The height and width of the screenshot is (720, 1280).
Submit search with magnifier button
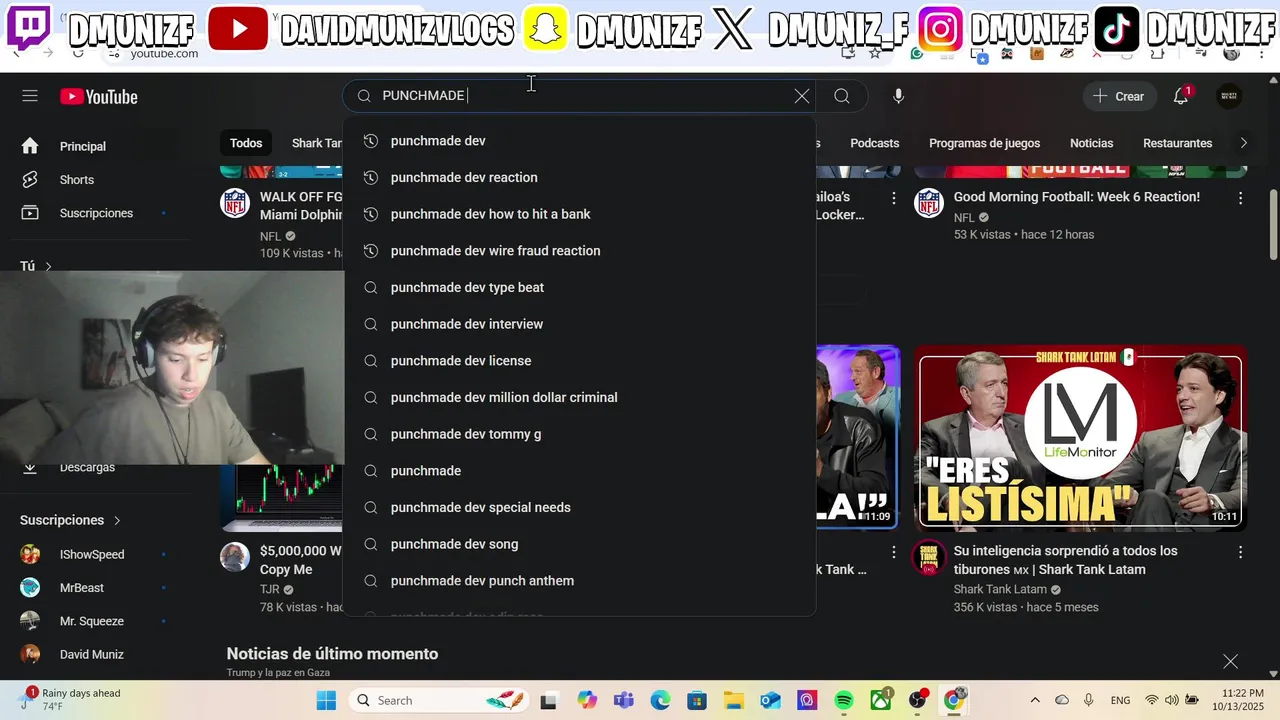(x=842, y=96)
